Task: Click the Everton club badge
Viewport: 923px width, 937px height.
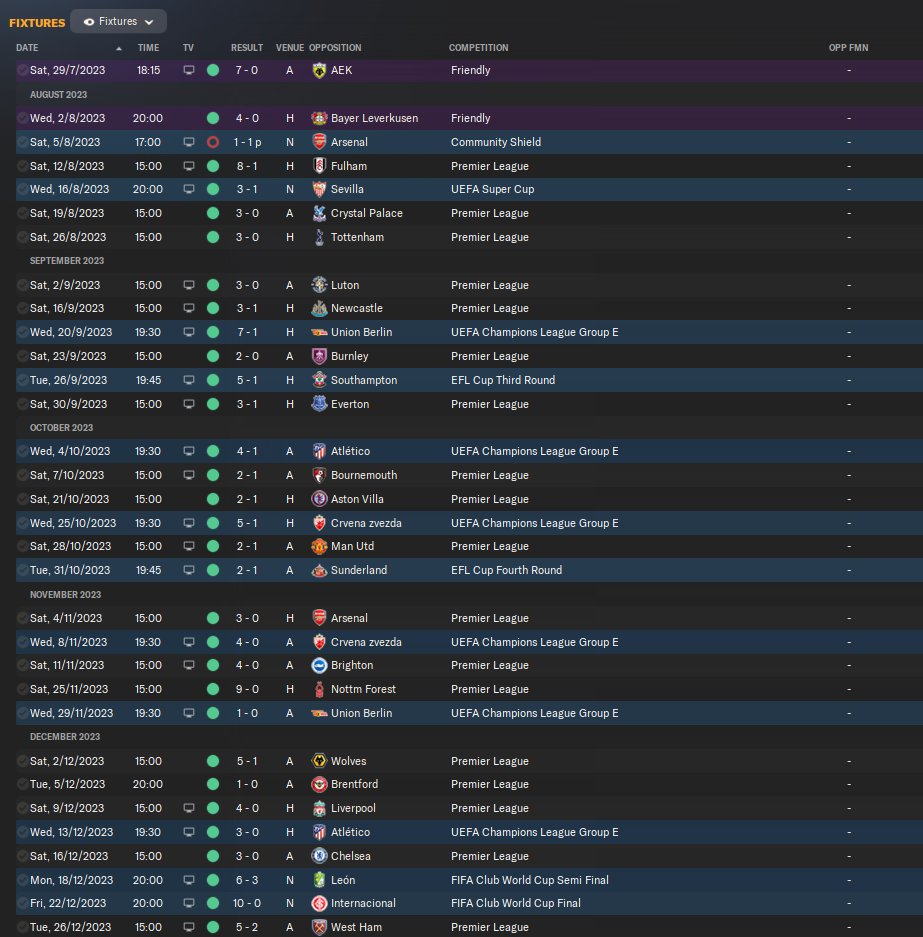Action: coord(320,404)
